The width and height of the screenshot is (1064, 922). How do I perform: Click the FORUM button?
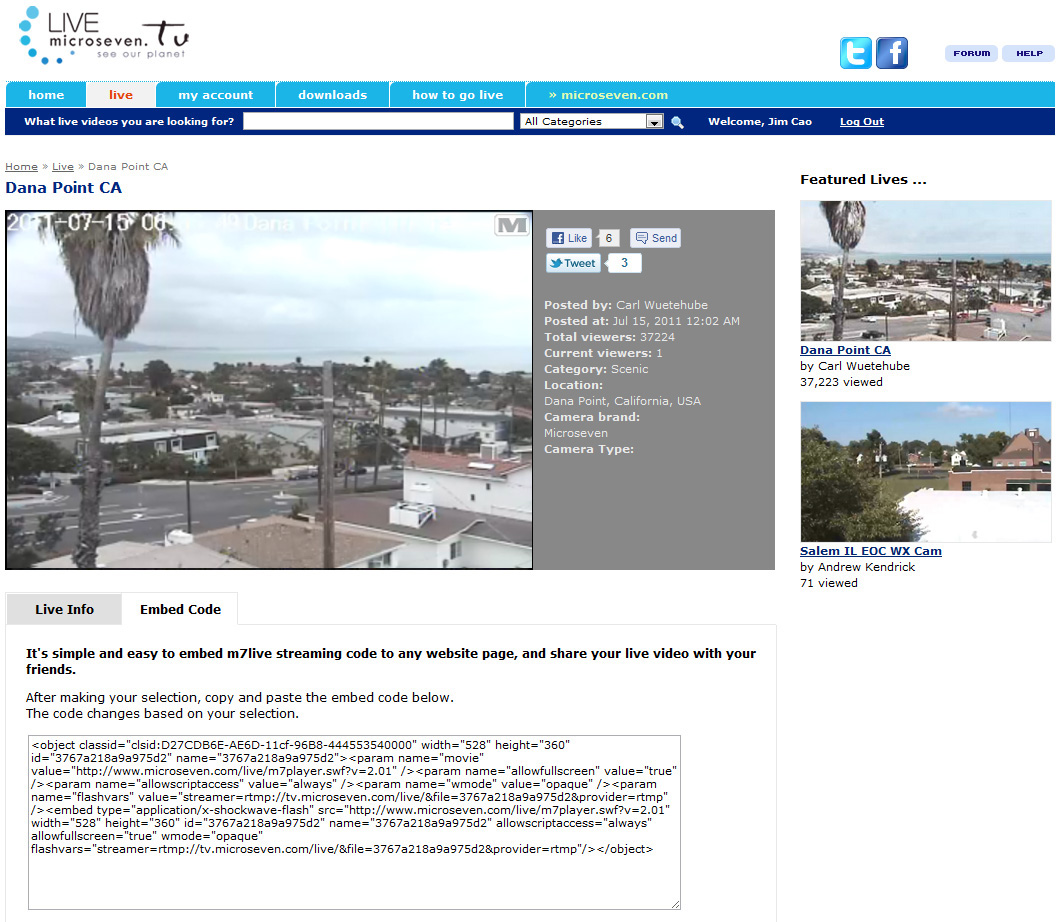pyautogui.click(x=971, y=53)
